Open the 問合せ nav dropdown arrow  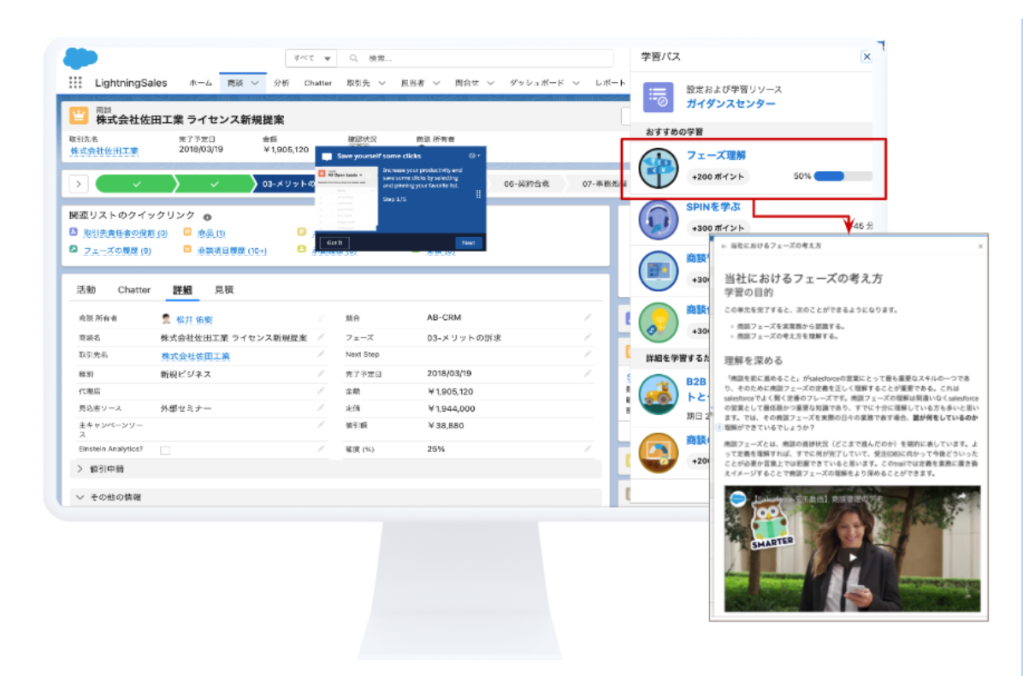[491, 83]
